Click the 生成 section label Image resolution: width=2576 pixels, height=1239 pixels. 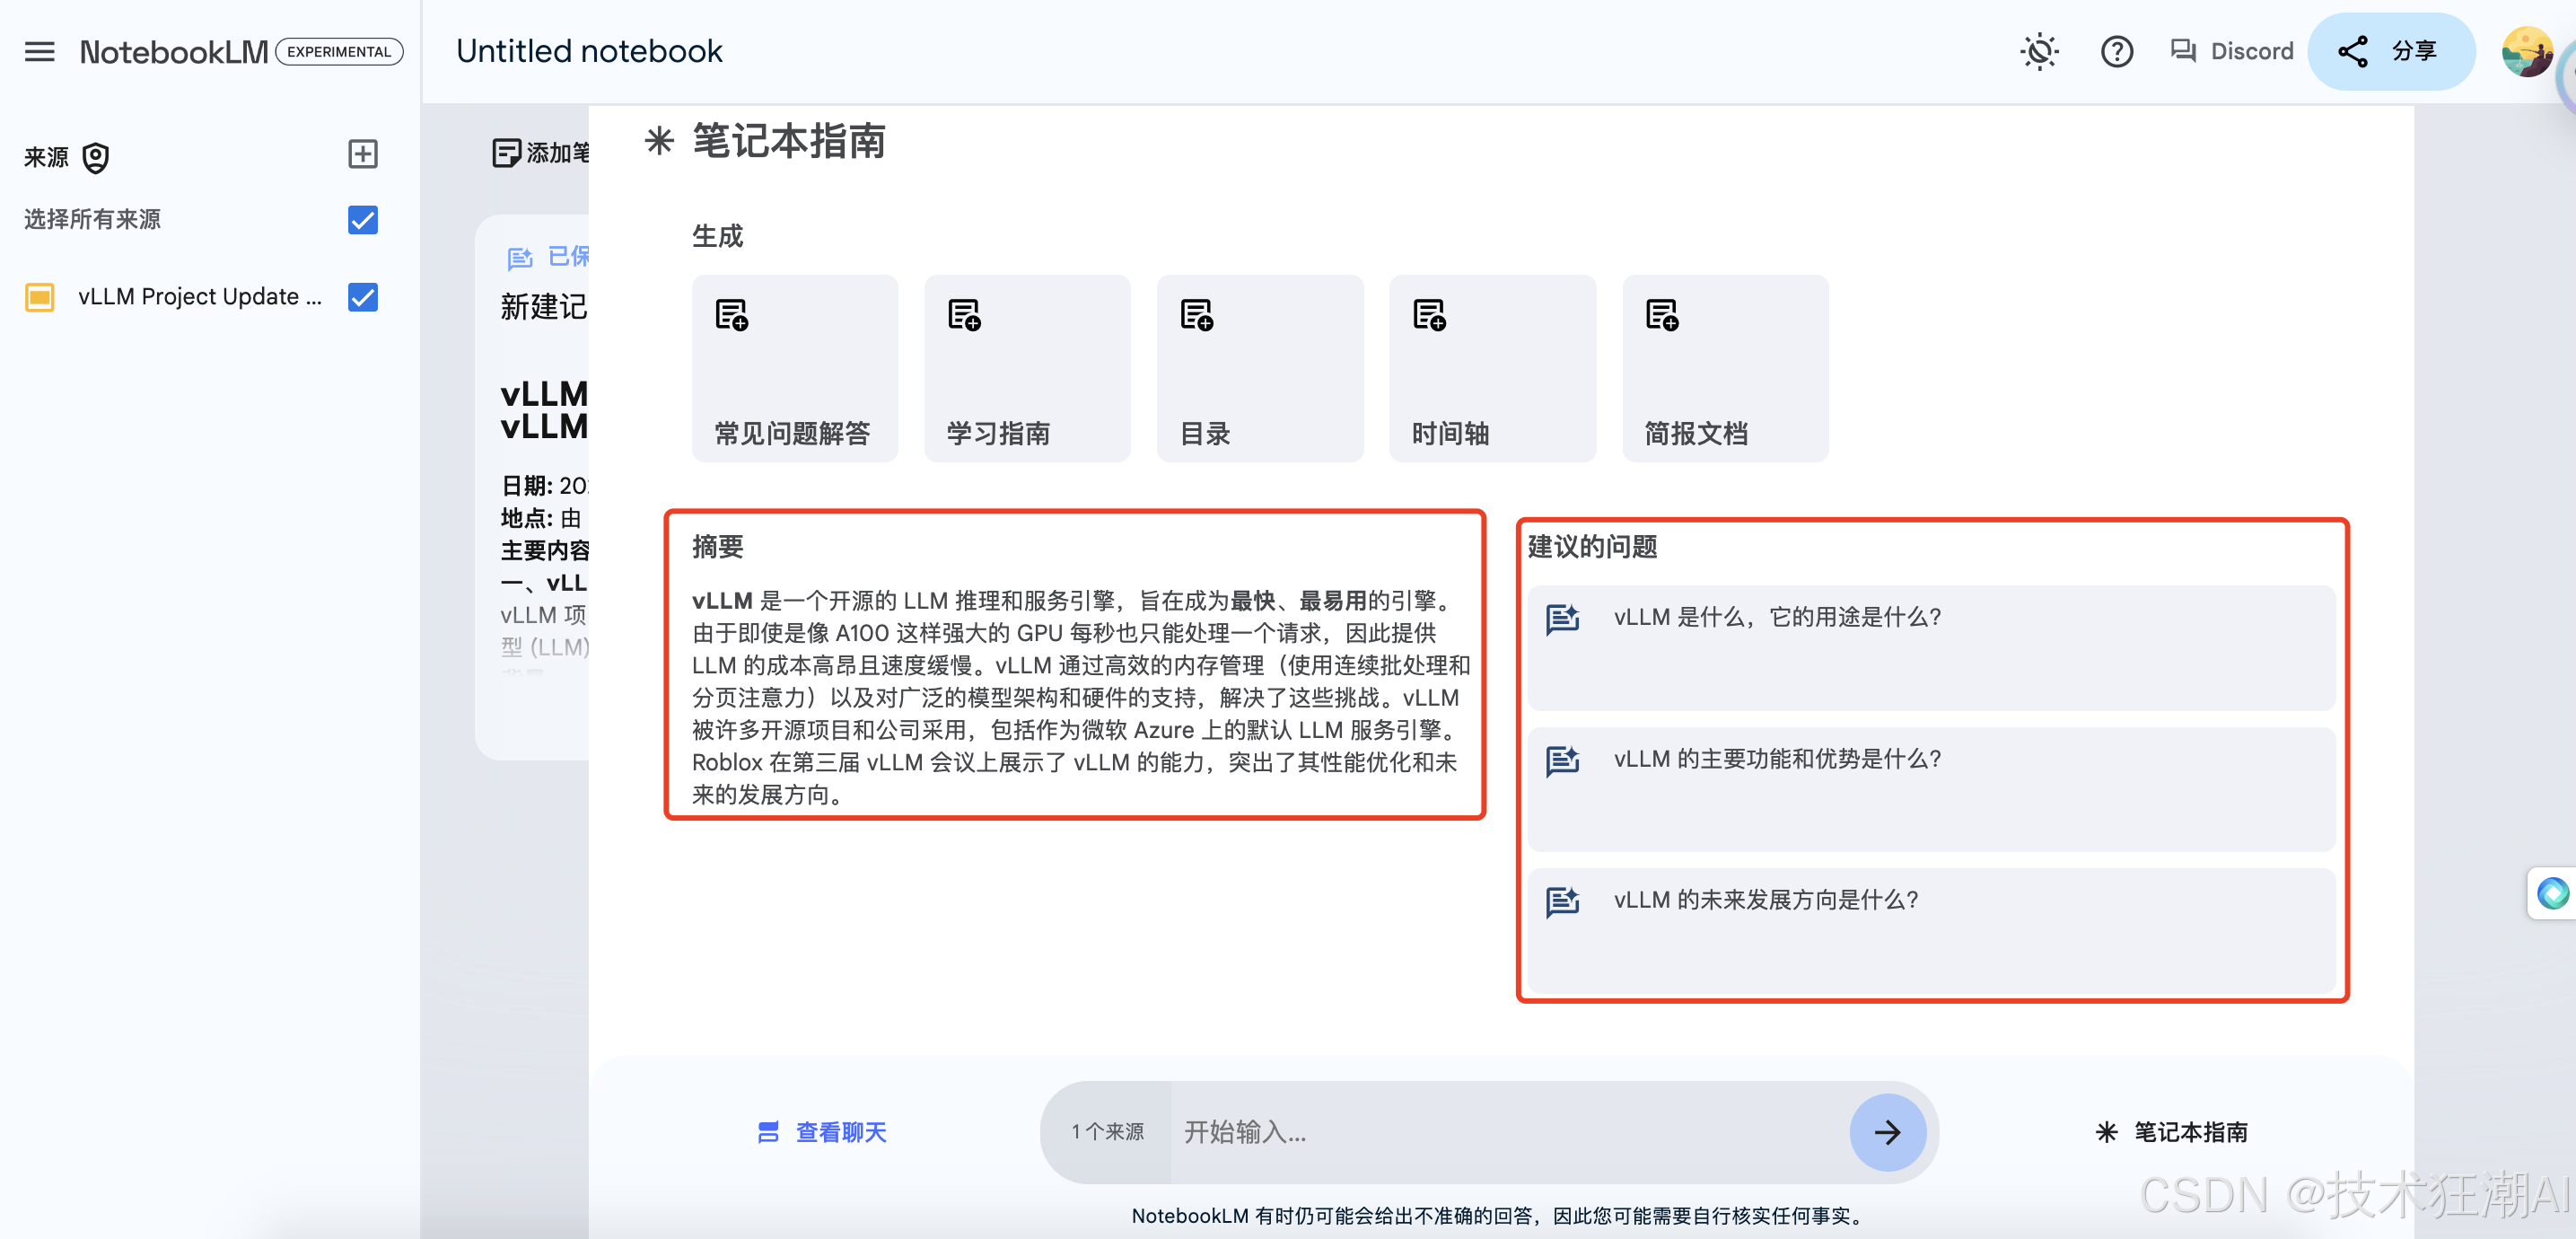(x=718, y=236)
